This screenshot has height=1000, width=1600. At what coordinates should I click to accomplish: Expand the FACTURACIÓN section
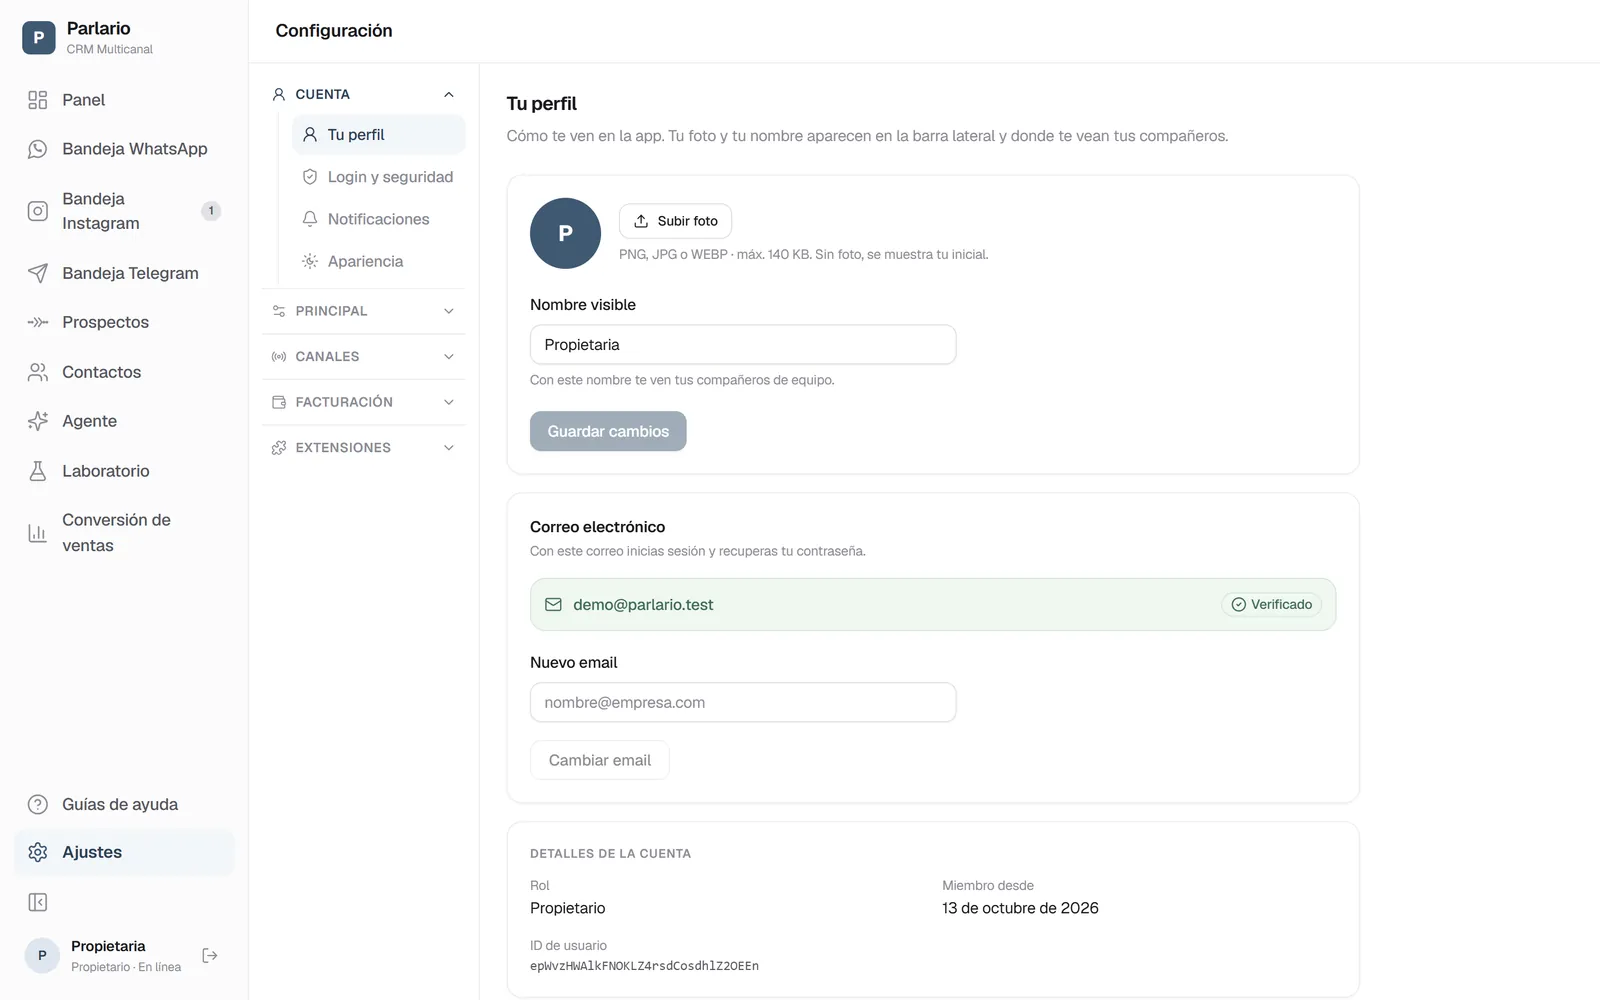pos(364,402)
